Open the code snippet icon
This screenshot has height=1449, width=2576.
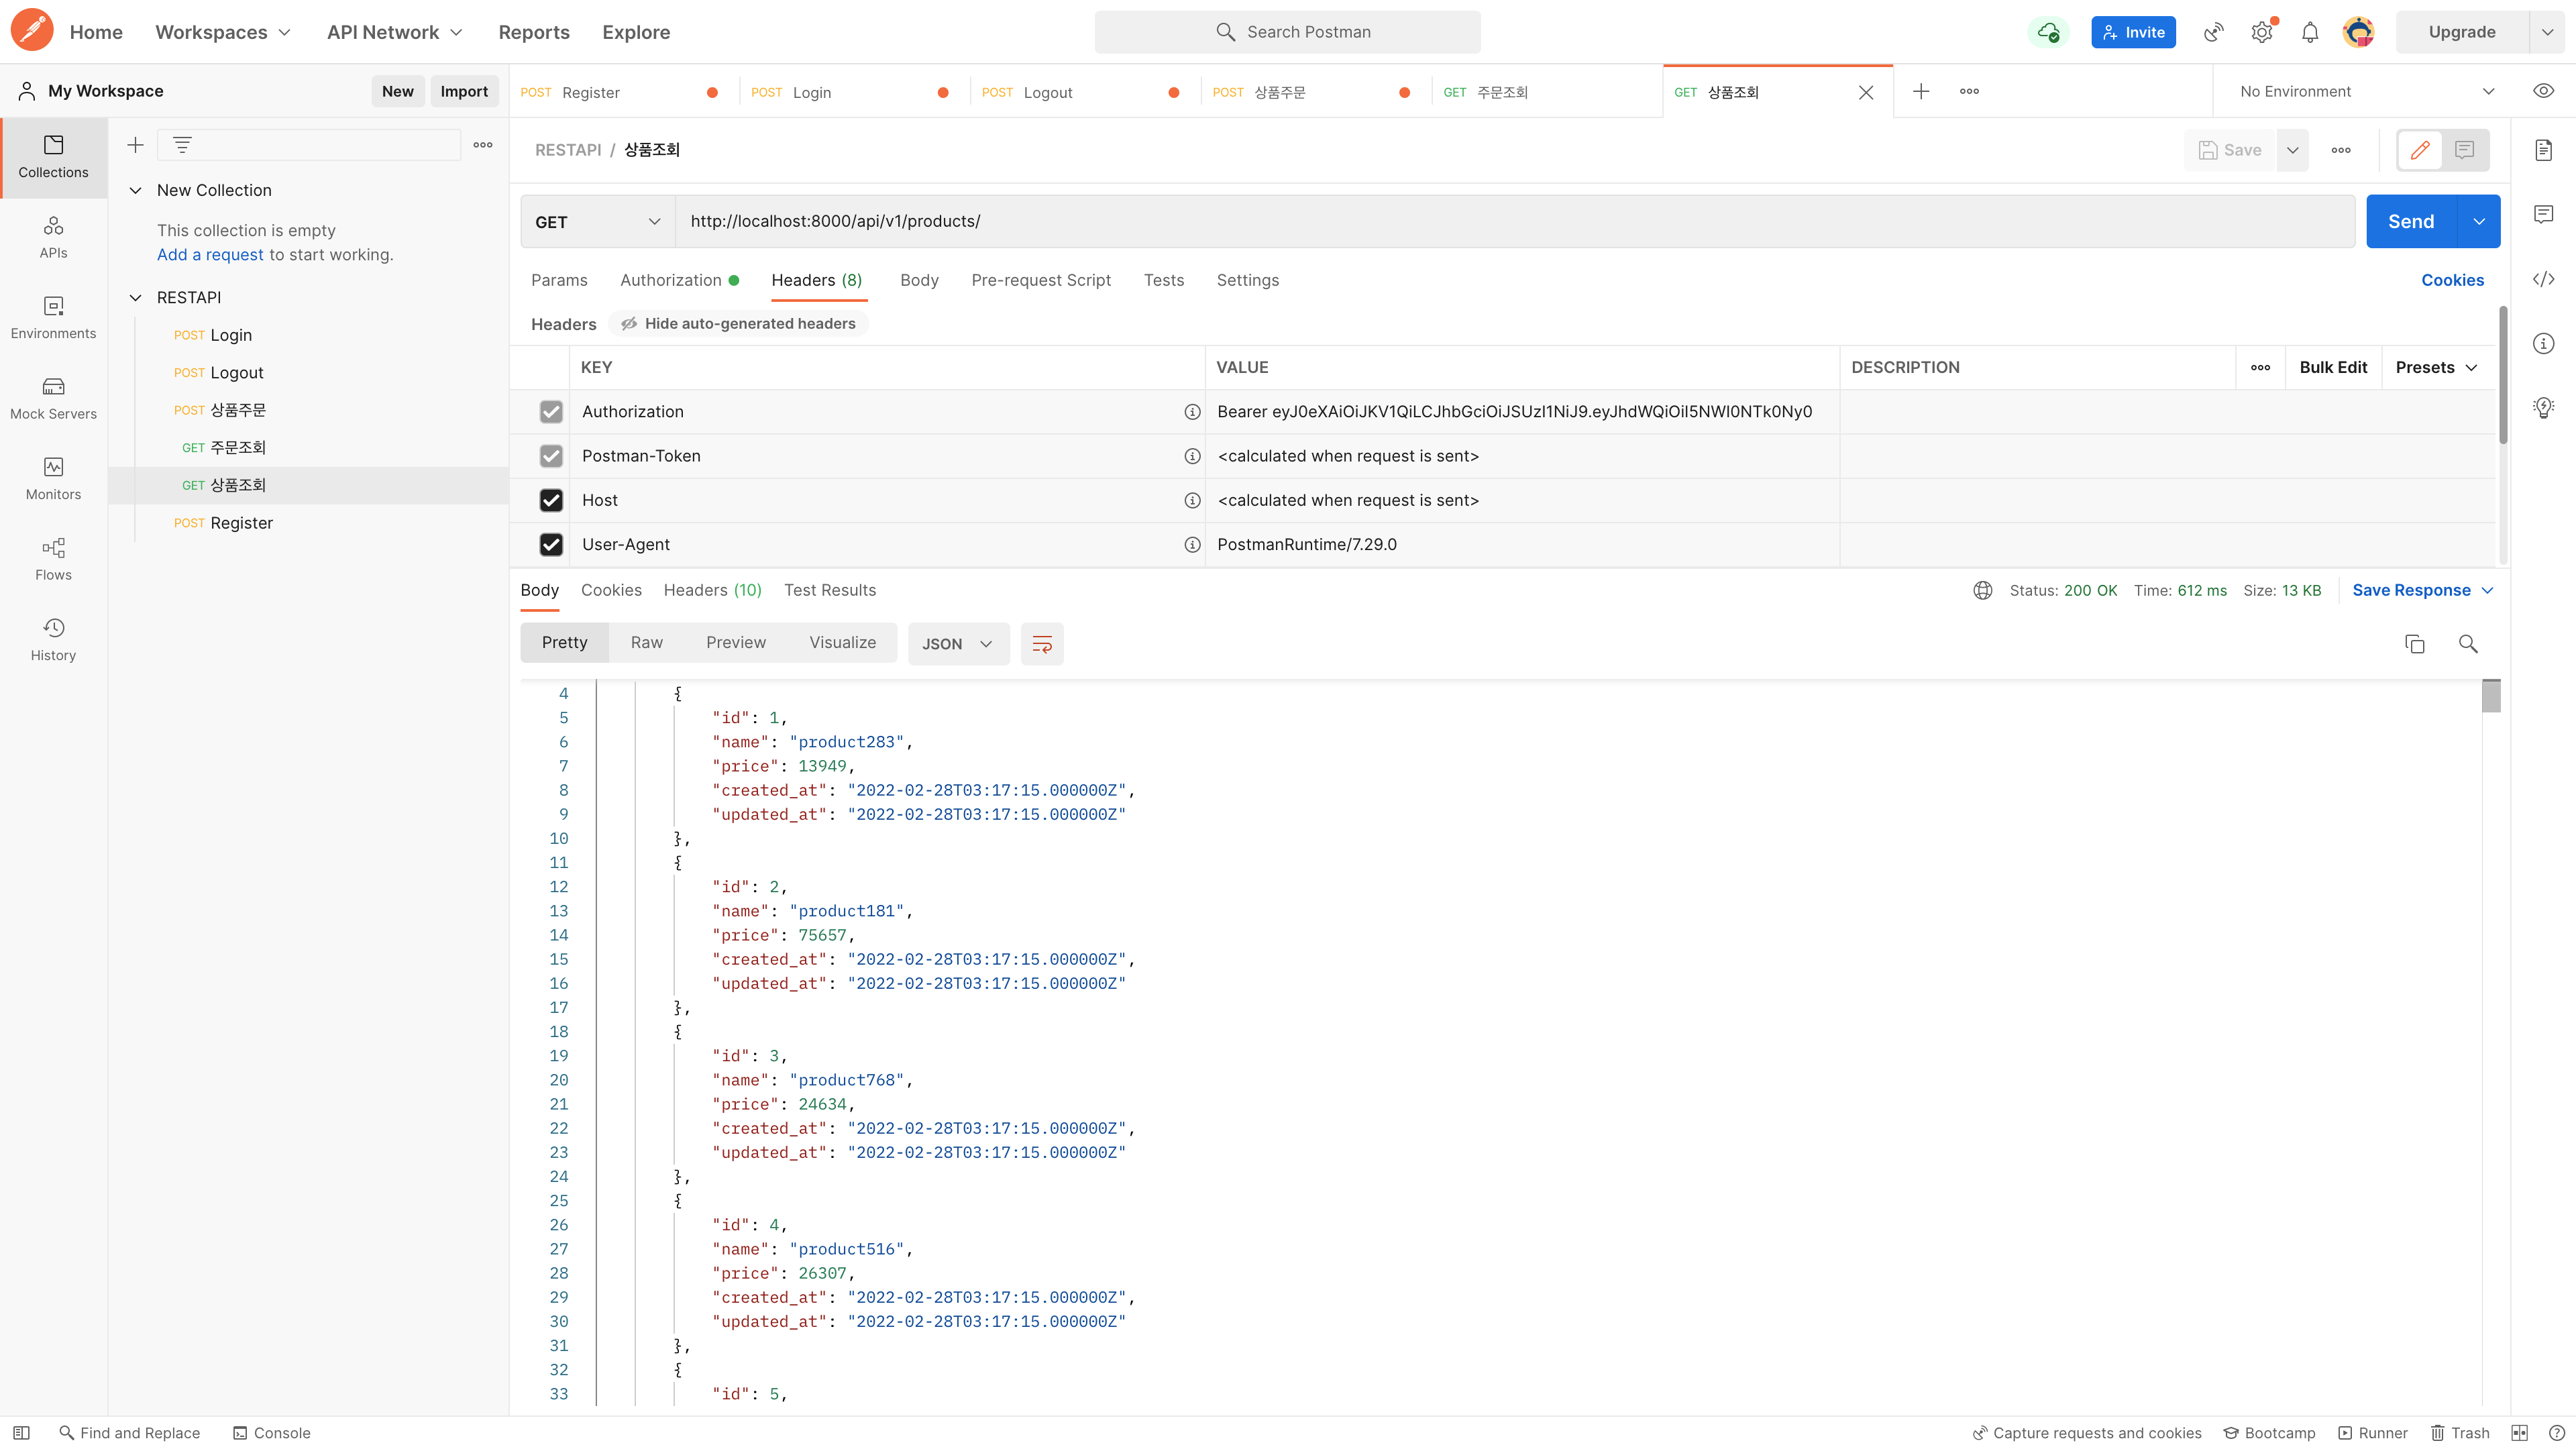[2543, 279]
